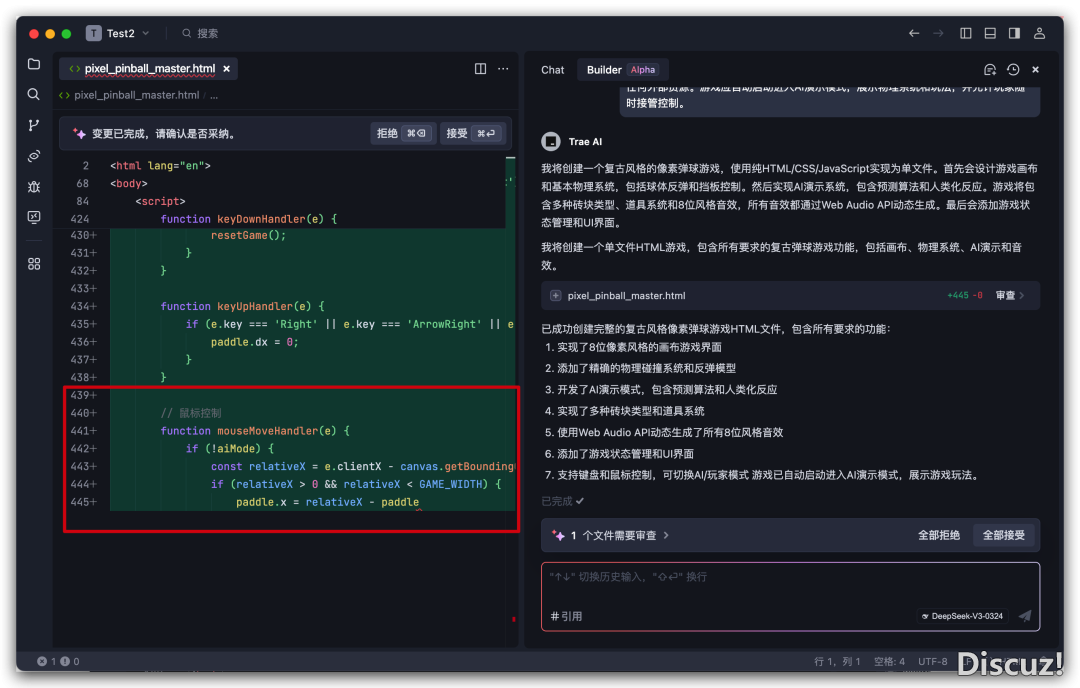This screenshot has width=1080, height=688.
Task: Open the debug bug sidebar icon
Action: click(x=34, y=187)
